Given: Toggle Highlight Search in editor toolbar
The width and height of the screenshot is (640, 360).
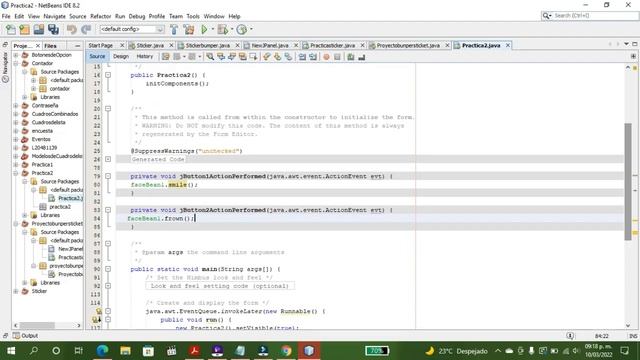Looking at the screenshot, I should 242,57.
